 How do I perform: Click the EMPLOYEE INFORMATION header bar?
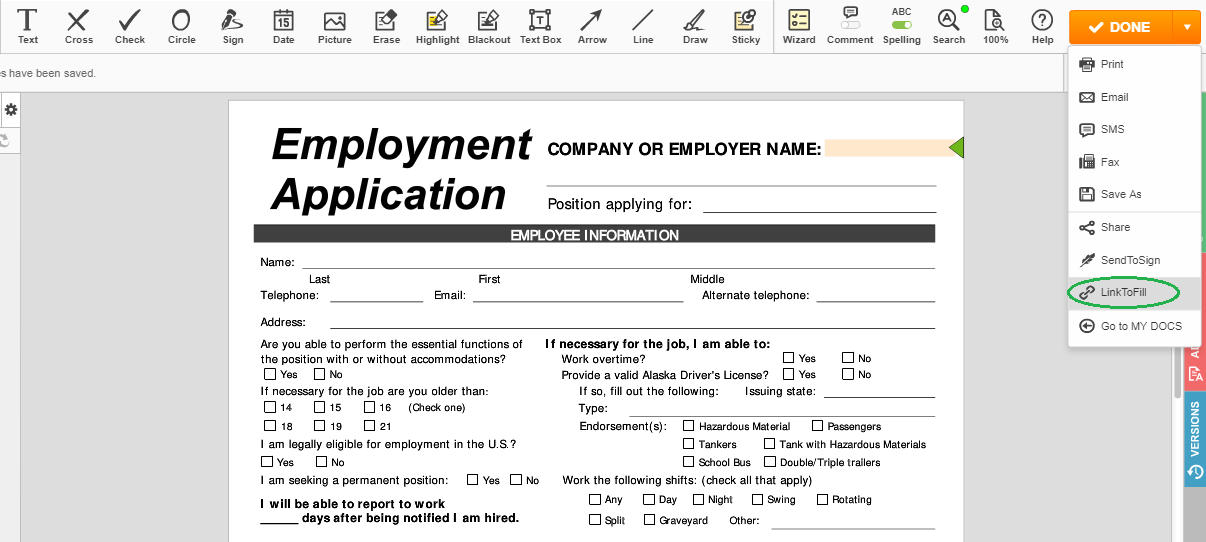(594, 234)
